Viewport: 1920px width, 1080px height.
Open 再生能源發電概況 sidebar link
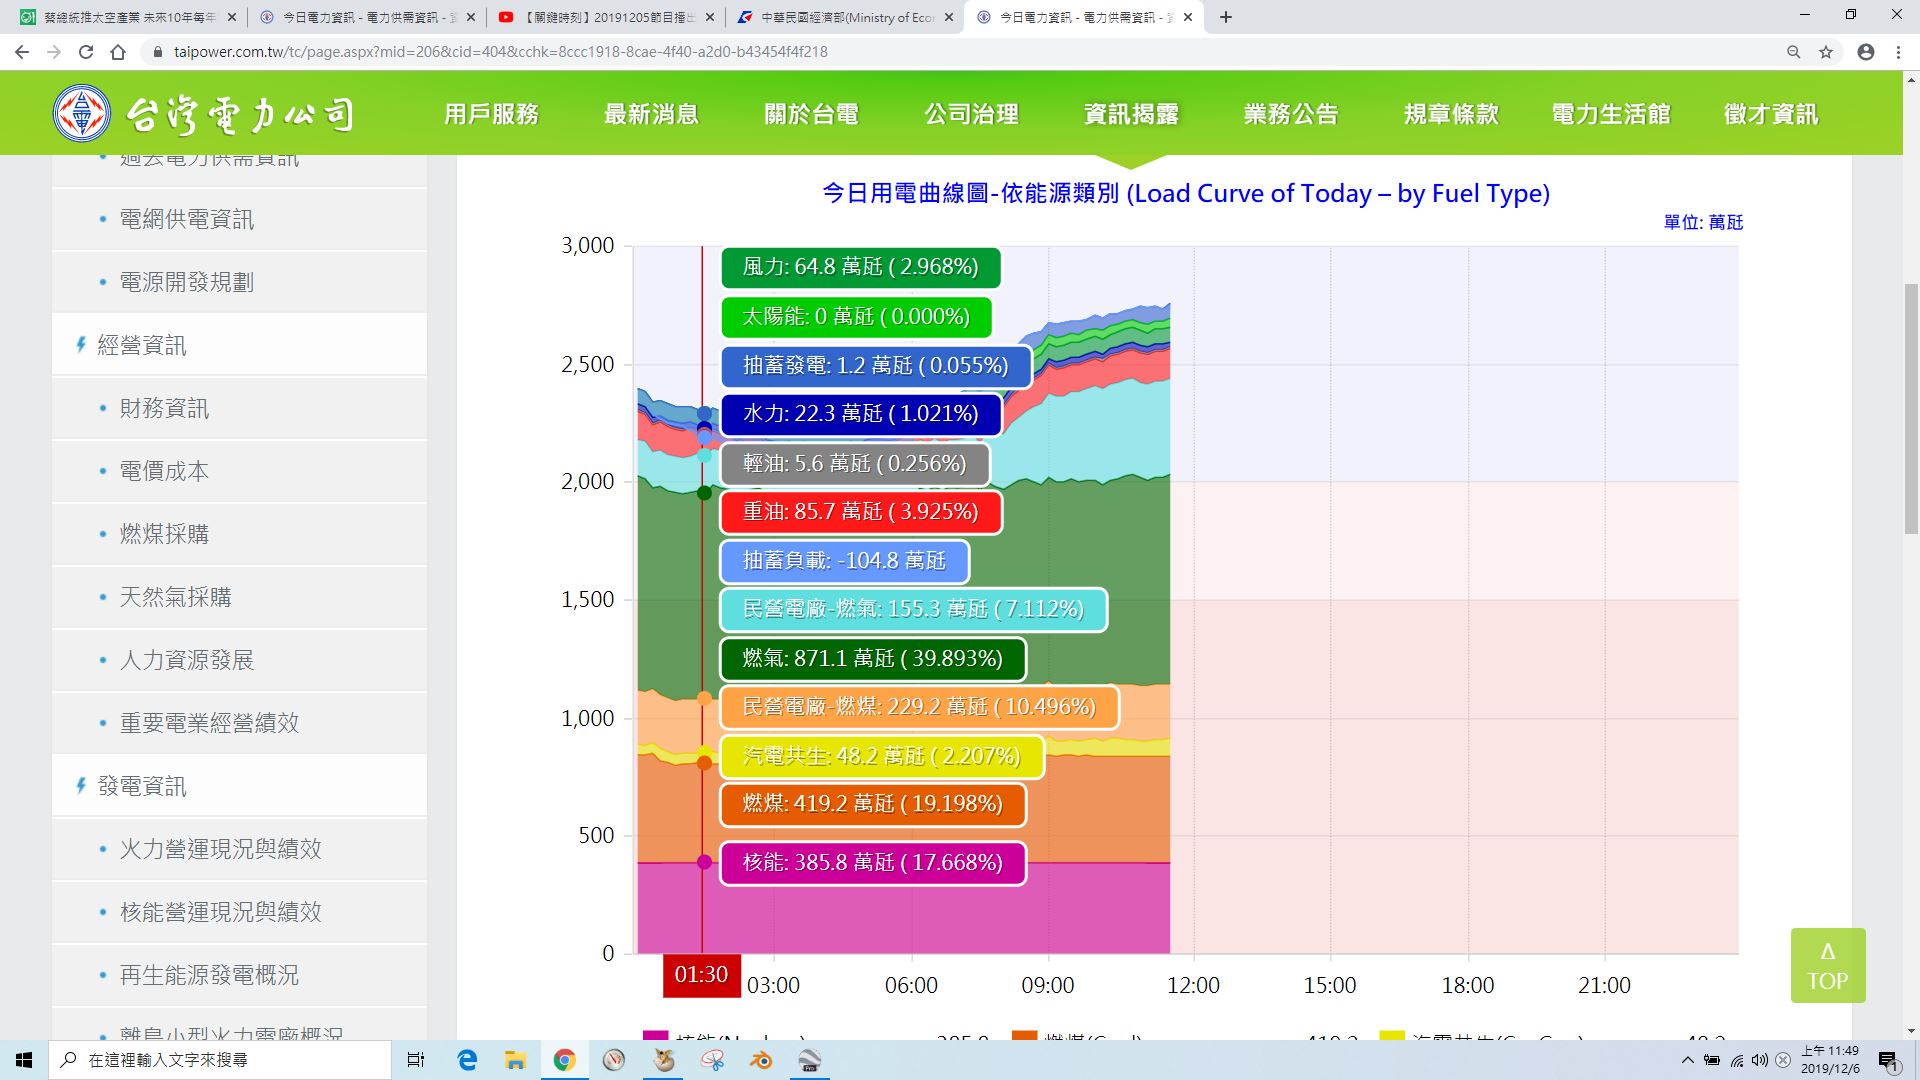(x=239, y=975)
